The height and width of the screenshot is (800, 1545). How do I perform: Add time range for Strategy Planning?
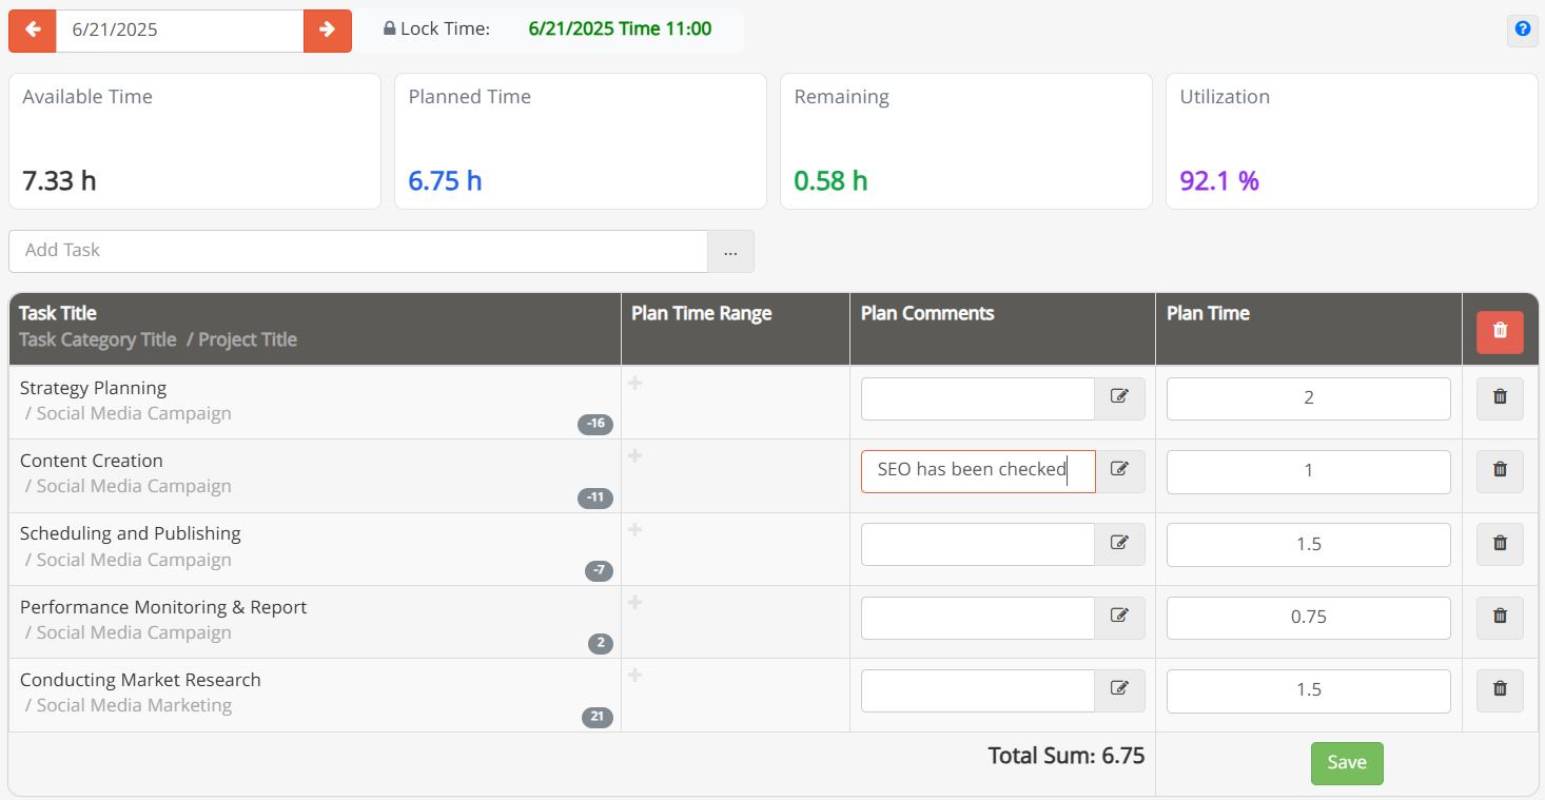tap(635, 384)
